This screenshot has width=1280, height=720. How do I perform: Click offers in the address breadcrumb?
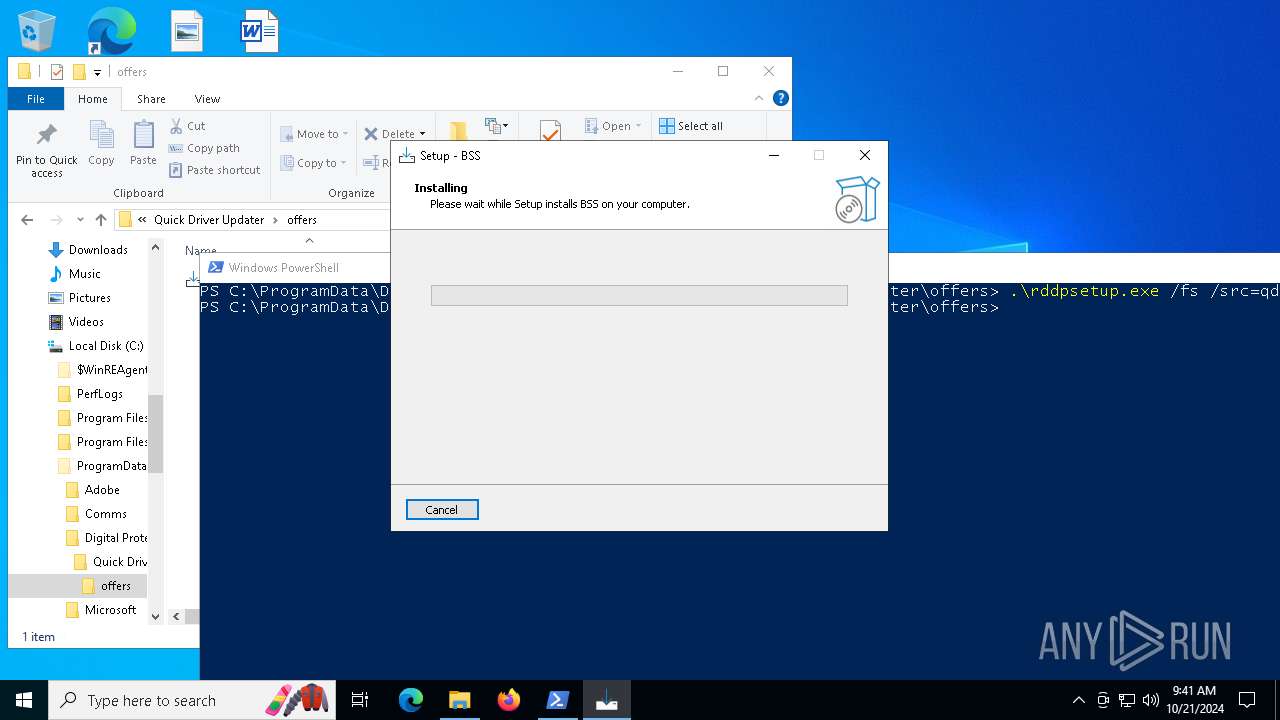coord(302,220)
